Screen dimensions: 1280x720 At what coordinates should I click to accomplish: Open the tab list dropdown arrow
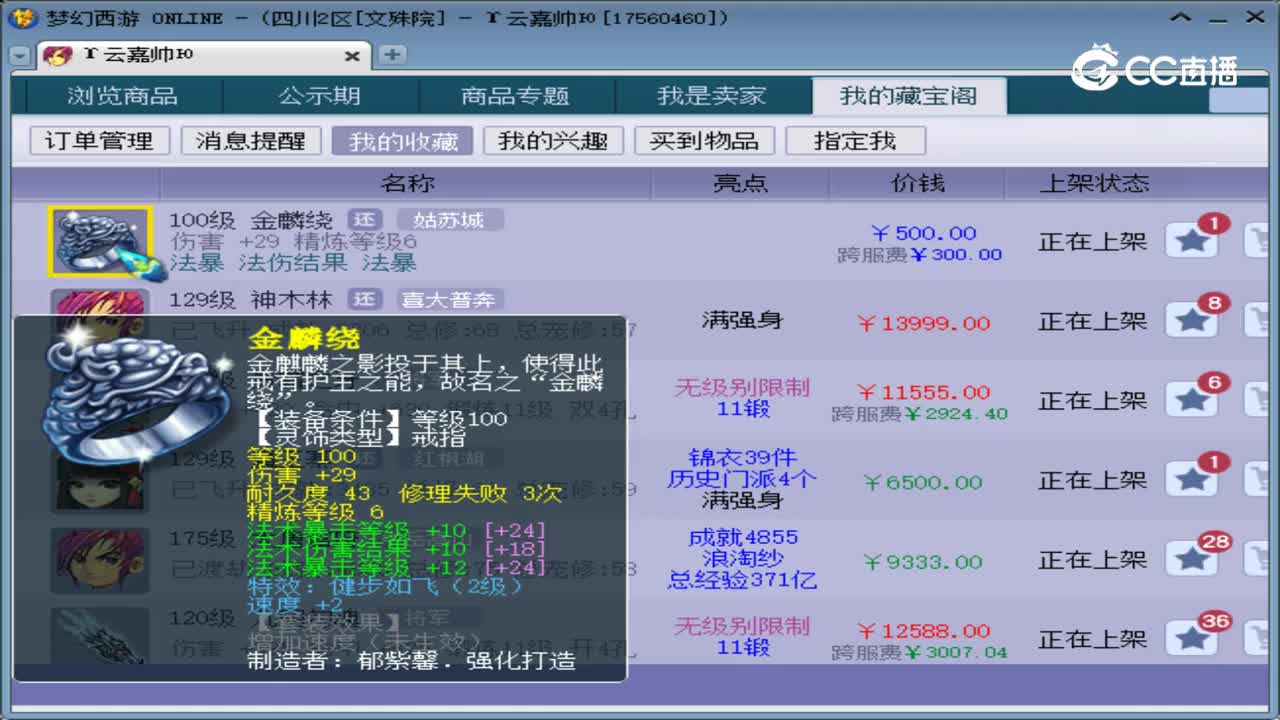[20, 56]
